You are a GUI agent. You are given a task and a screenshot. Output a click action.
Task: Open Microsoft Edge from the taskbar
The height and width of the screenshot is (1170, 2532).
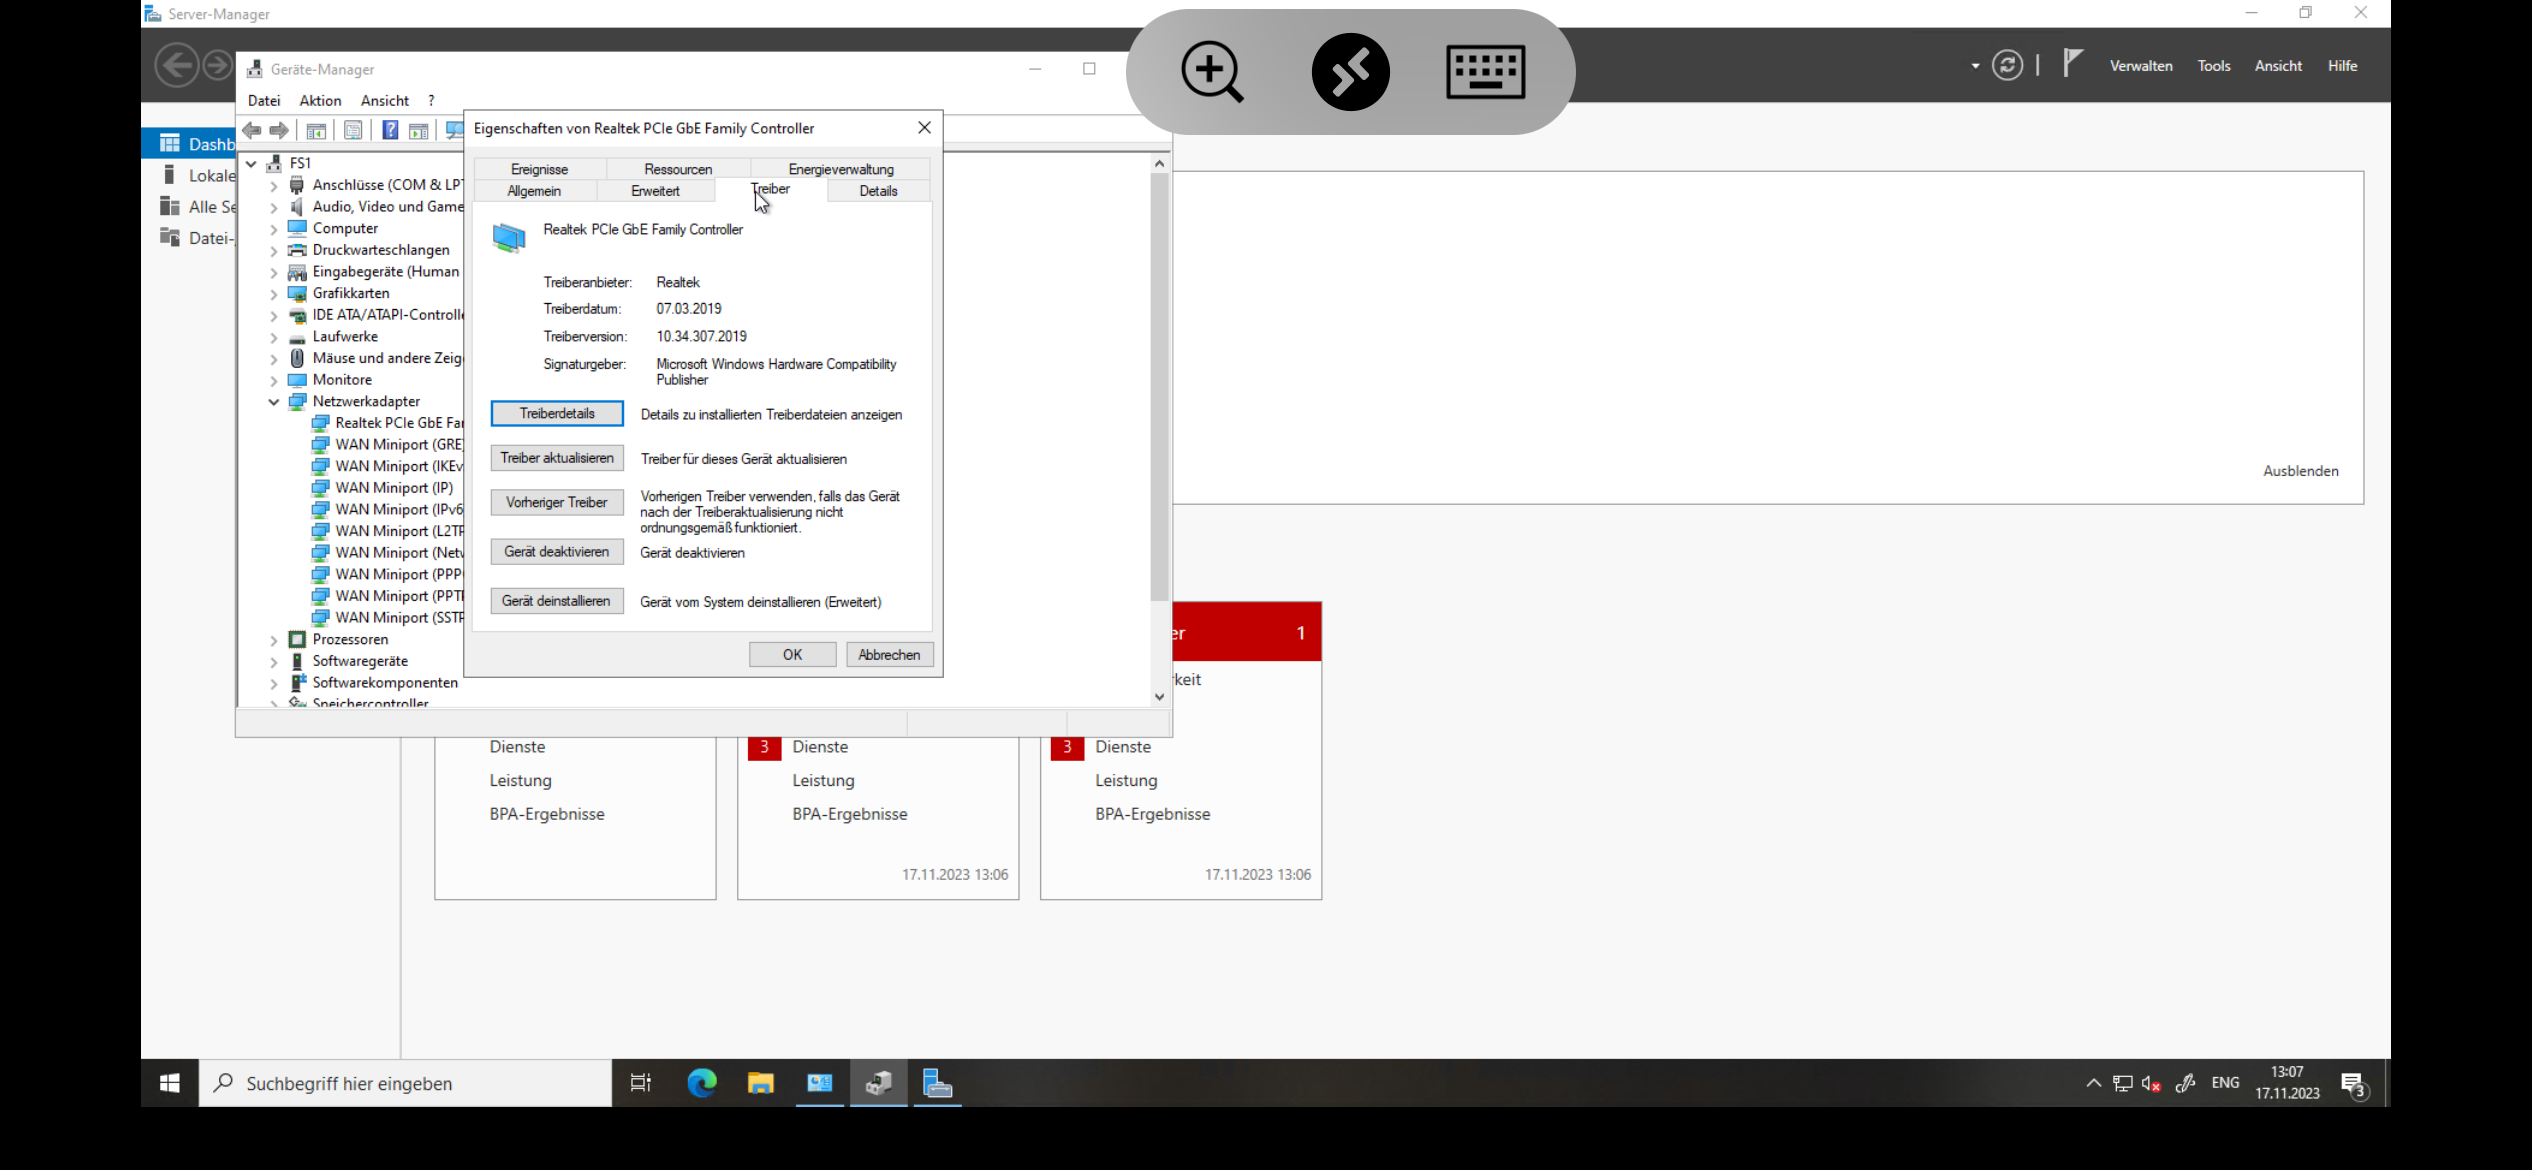pyautogui.click(x=702, y=1083)
